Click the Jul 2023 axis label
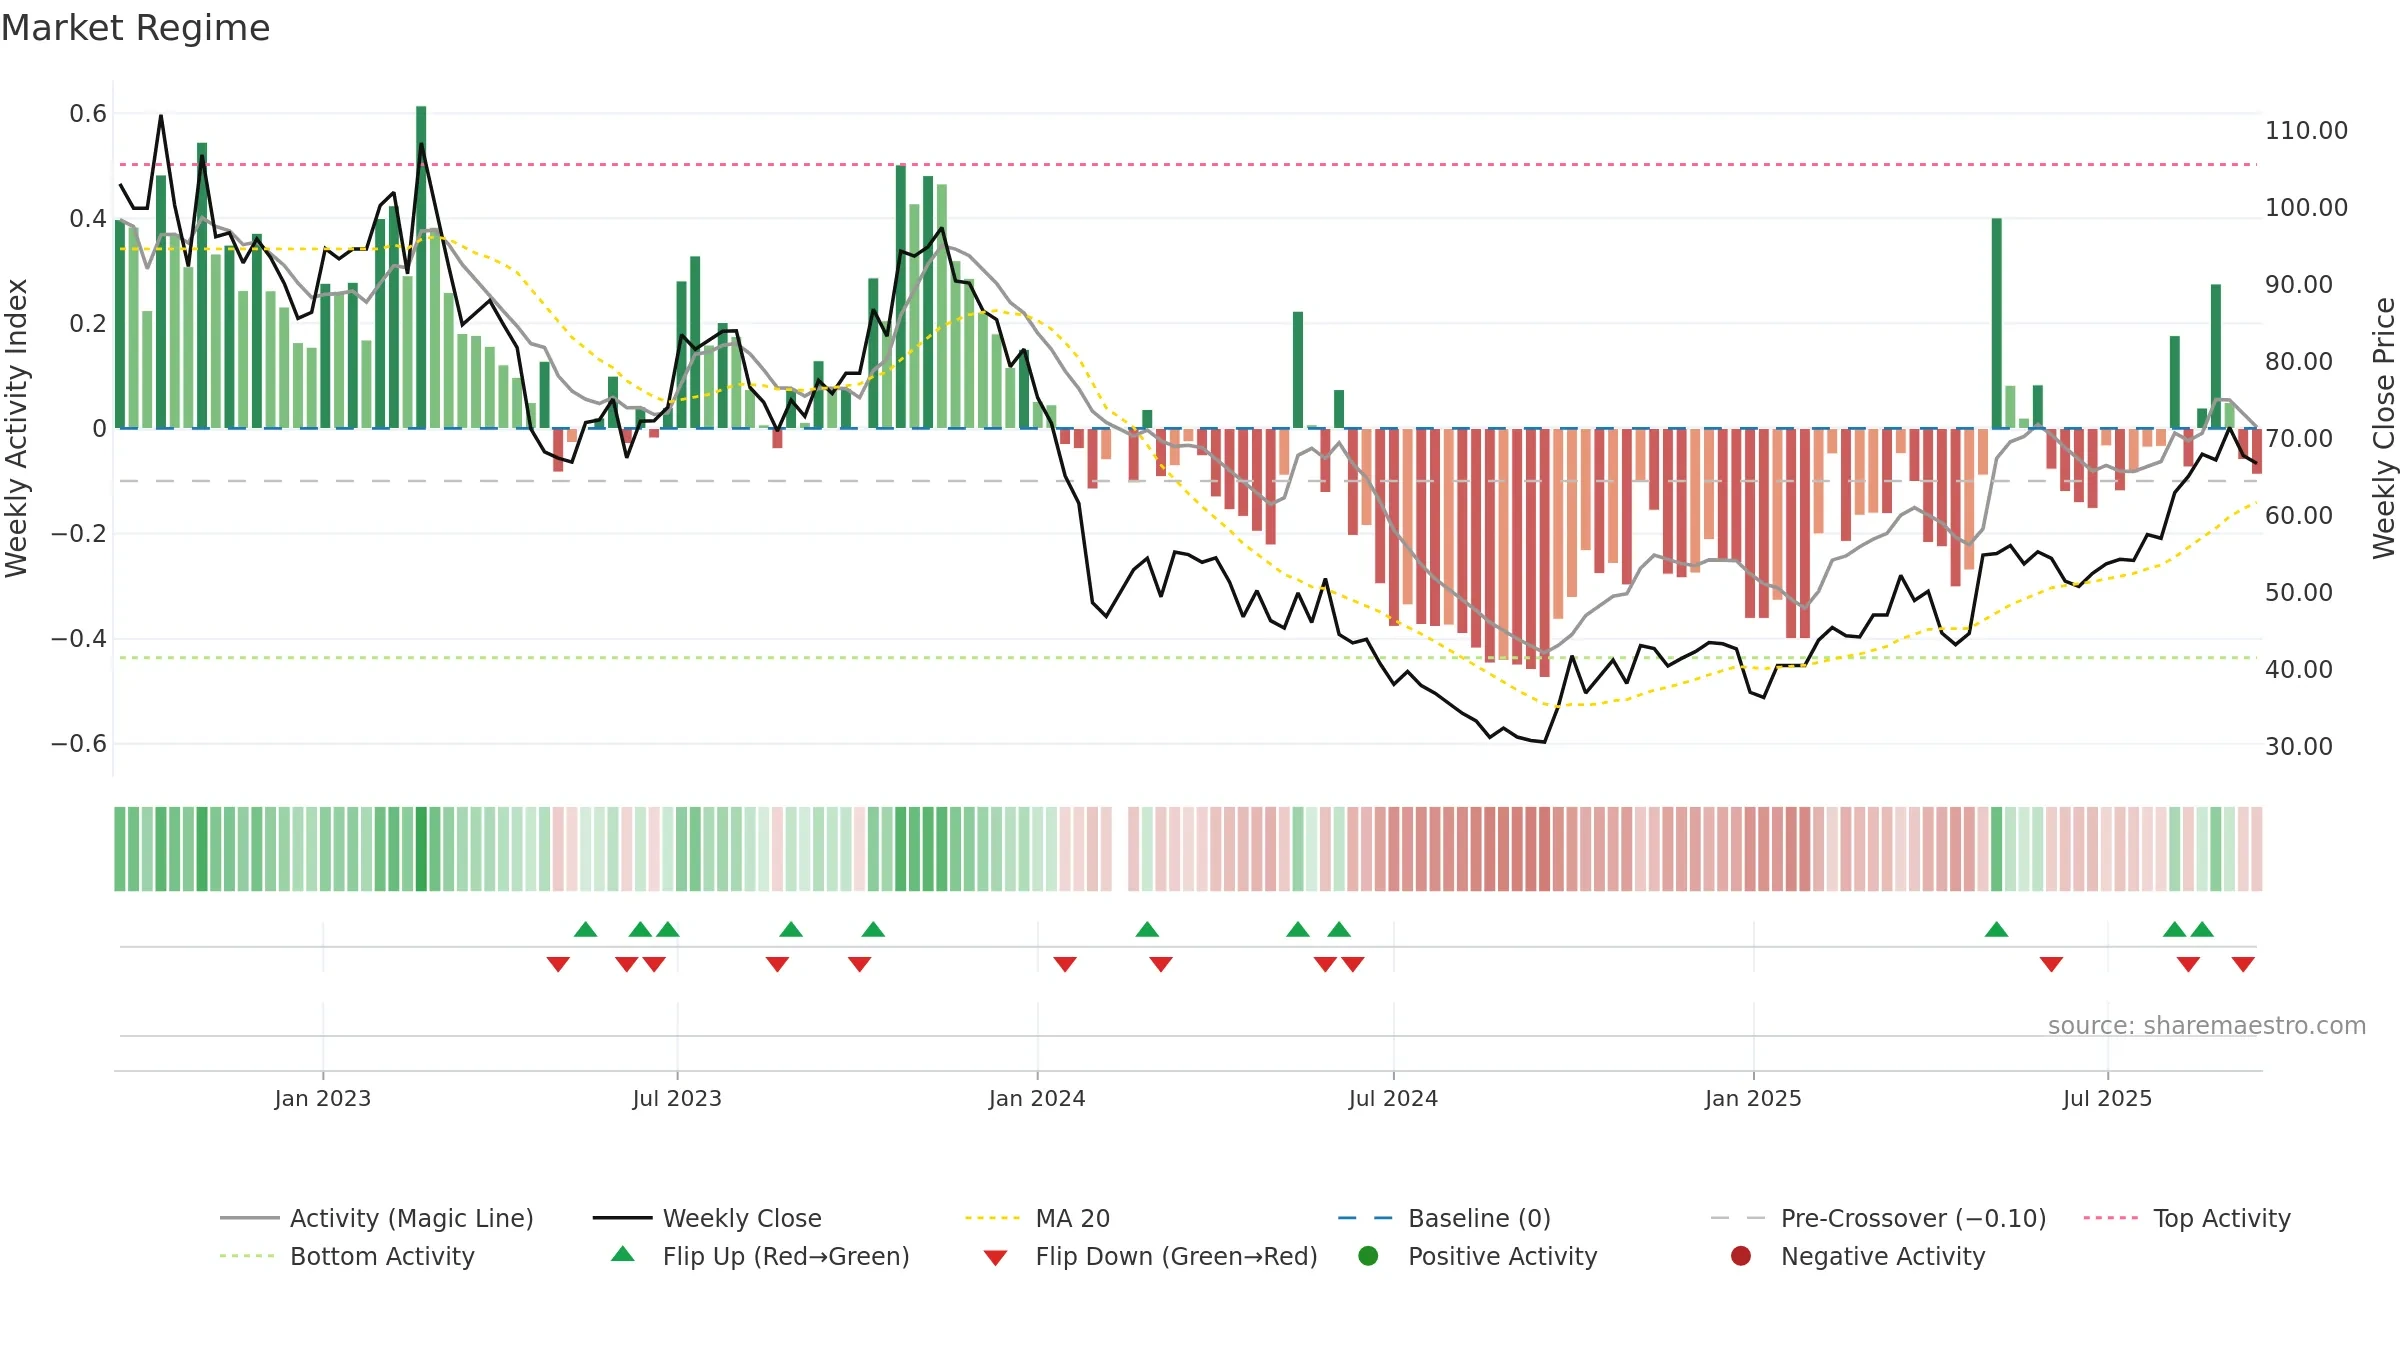 (677, 1098)
